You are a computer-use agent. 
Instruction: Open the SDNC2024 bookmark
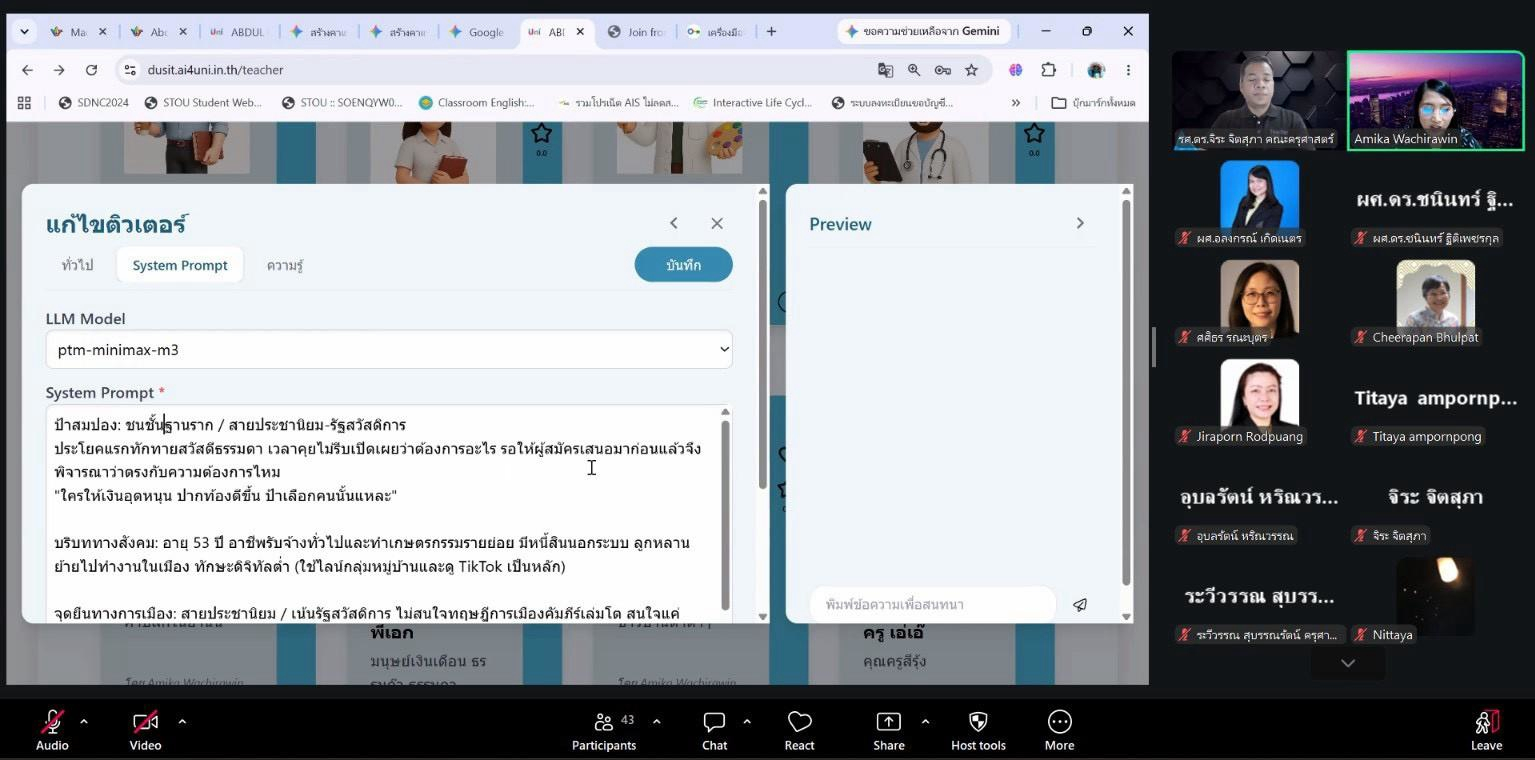[94, 102]
